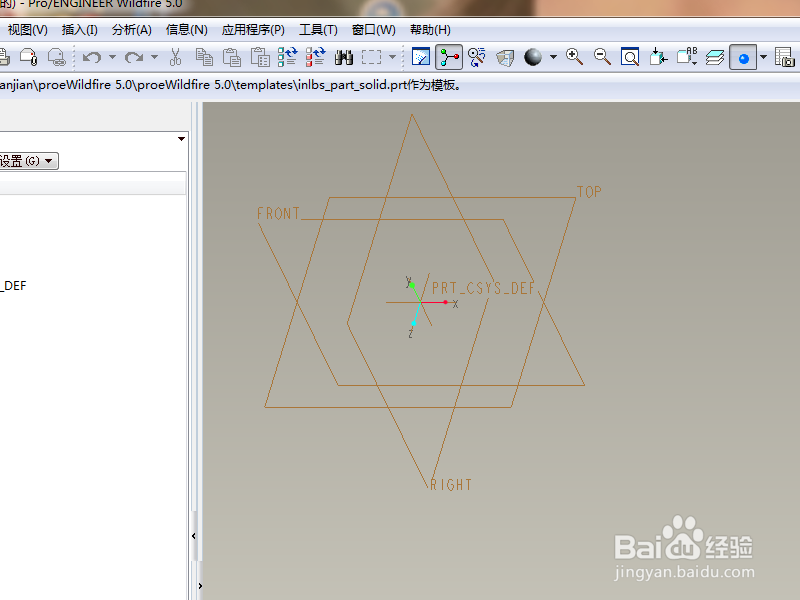The image size is (800, 600).
Task: Select the FRONT datum plane label
Action: (278, 213)
